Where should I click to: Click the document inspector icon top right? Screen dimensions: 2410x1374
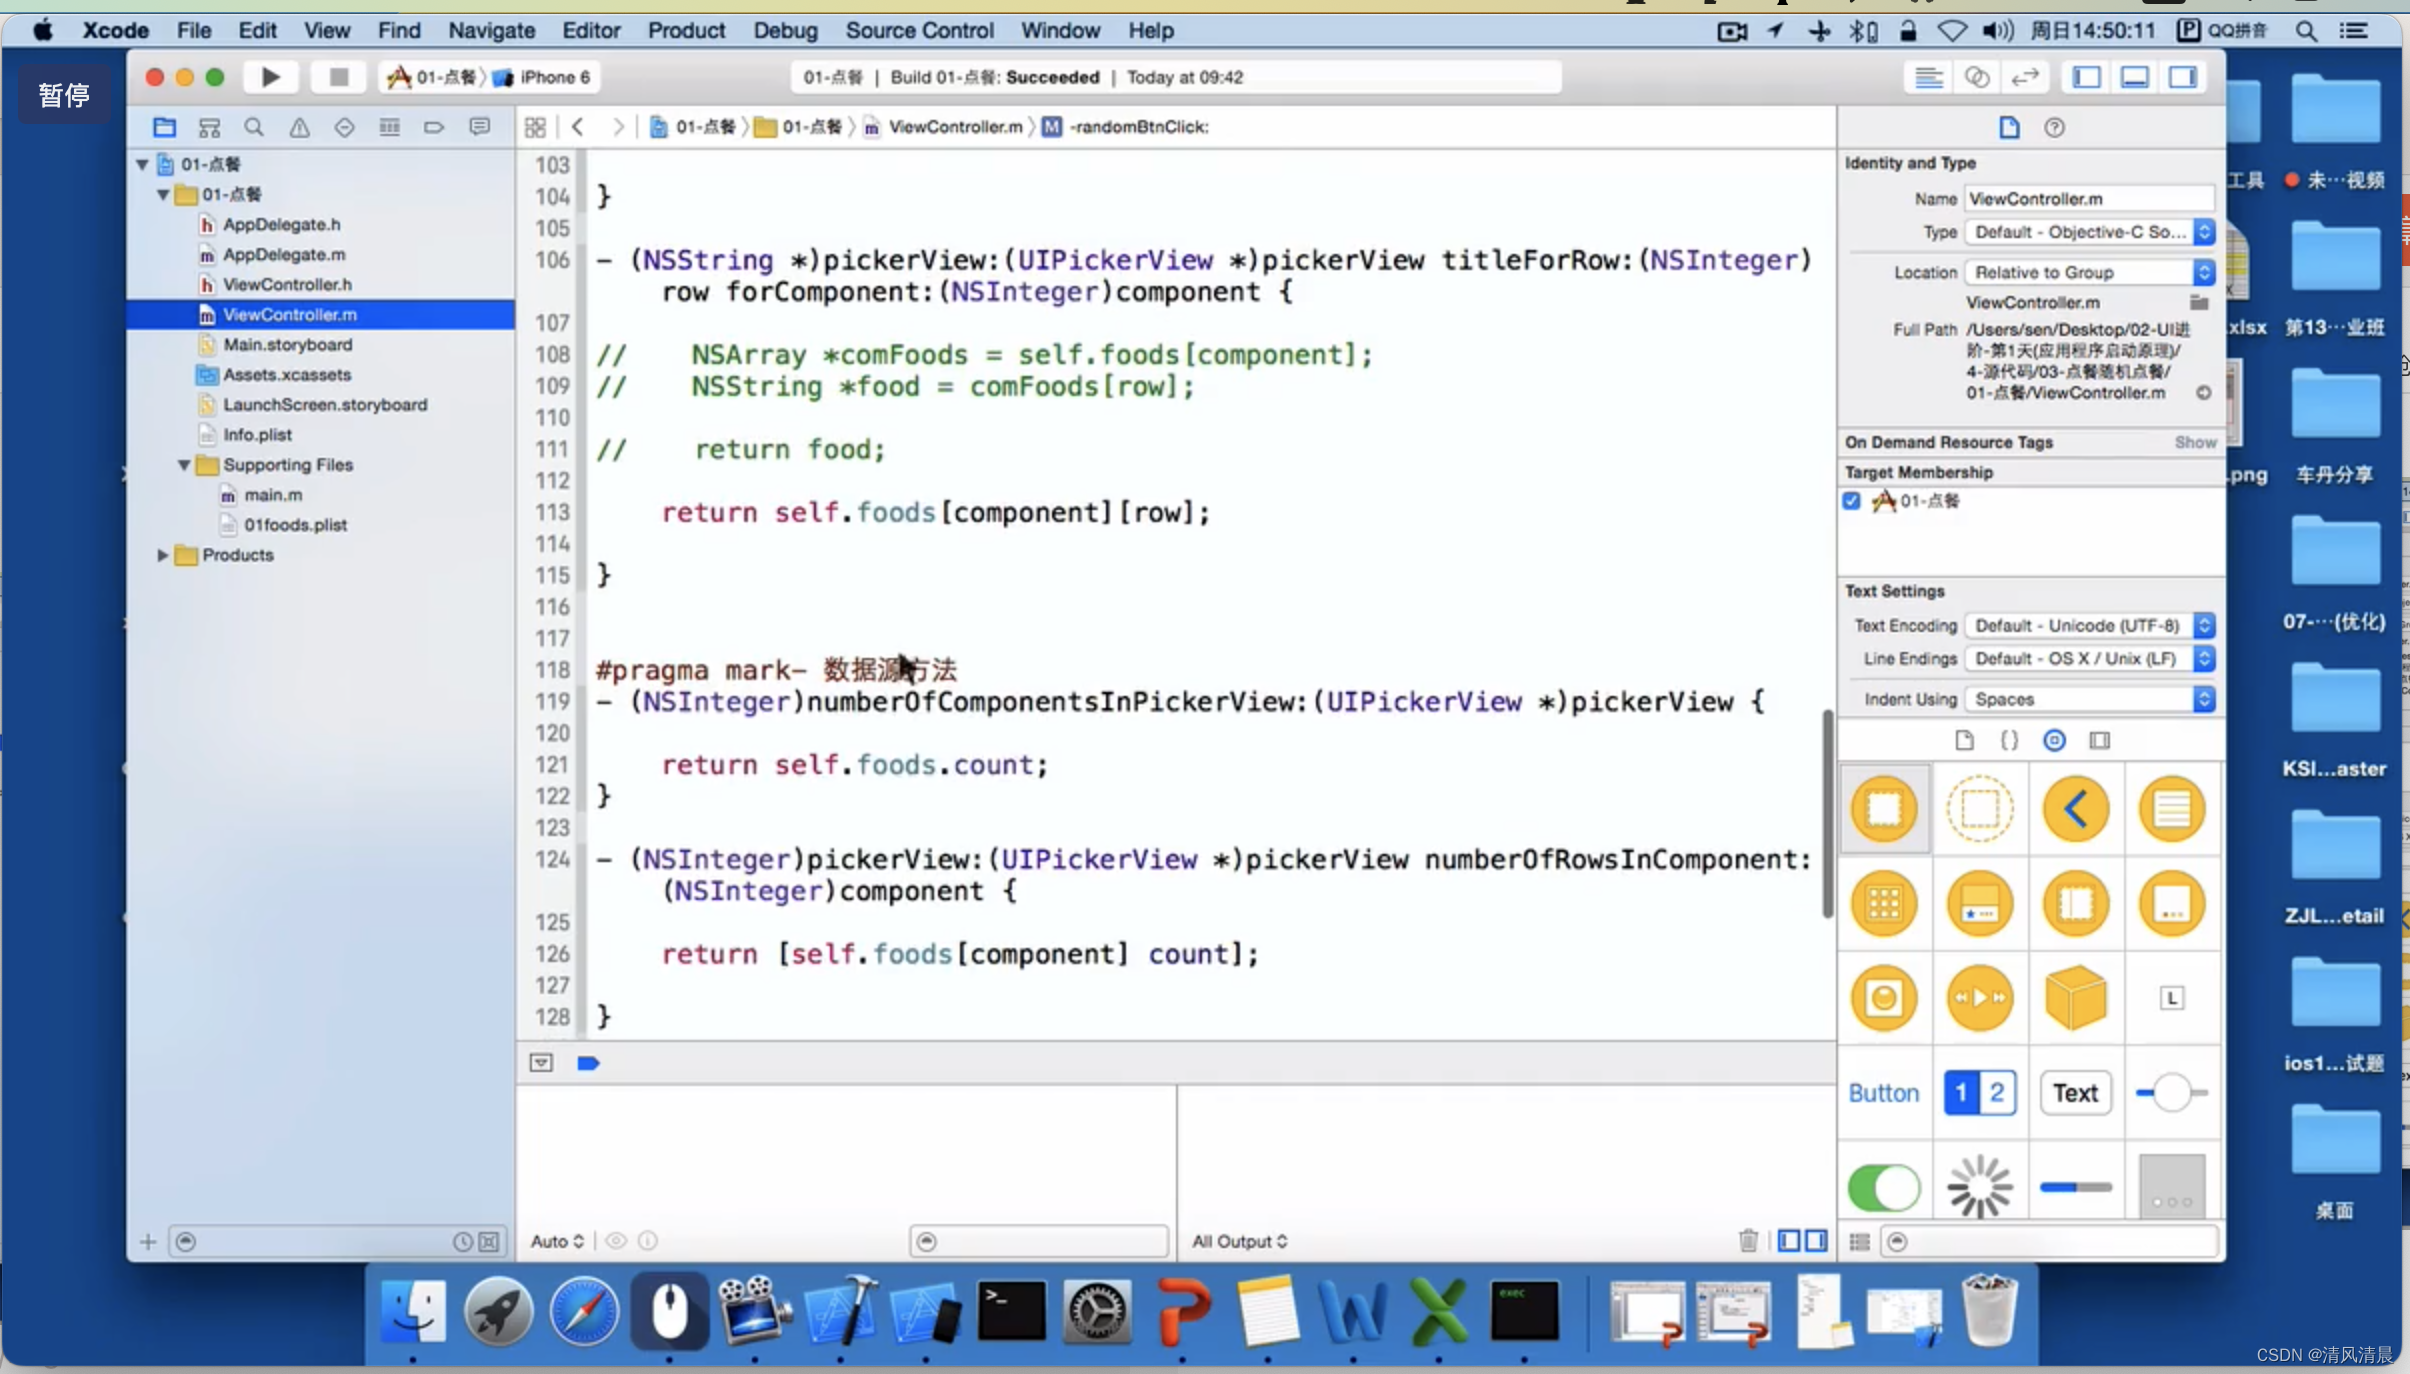point(2008,126)
